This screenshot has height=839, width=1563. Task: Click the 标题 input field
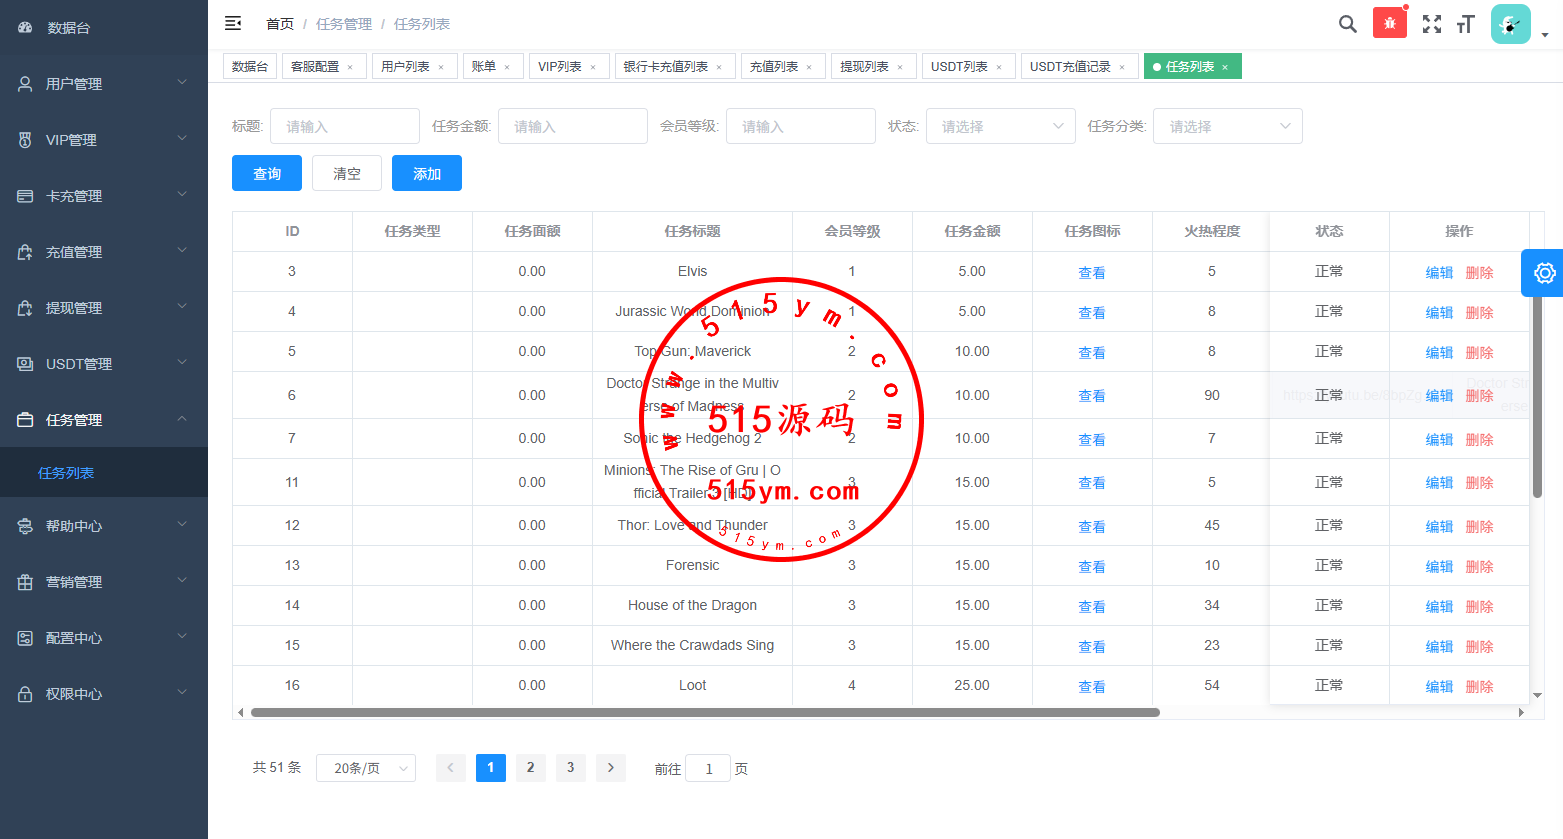pos(345,126)
